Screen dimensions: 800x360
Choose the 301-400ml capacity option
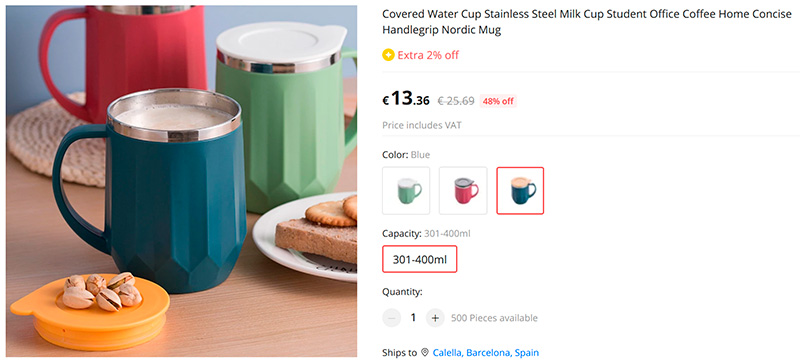point(419,260)
